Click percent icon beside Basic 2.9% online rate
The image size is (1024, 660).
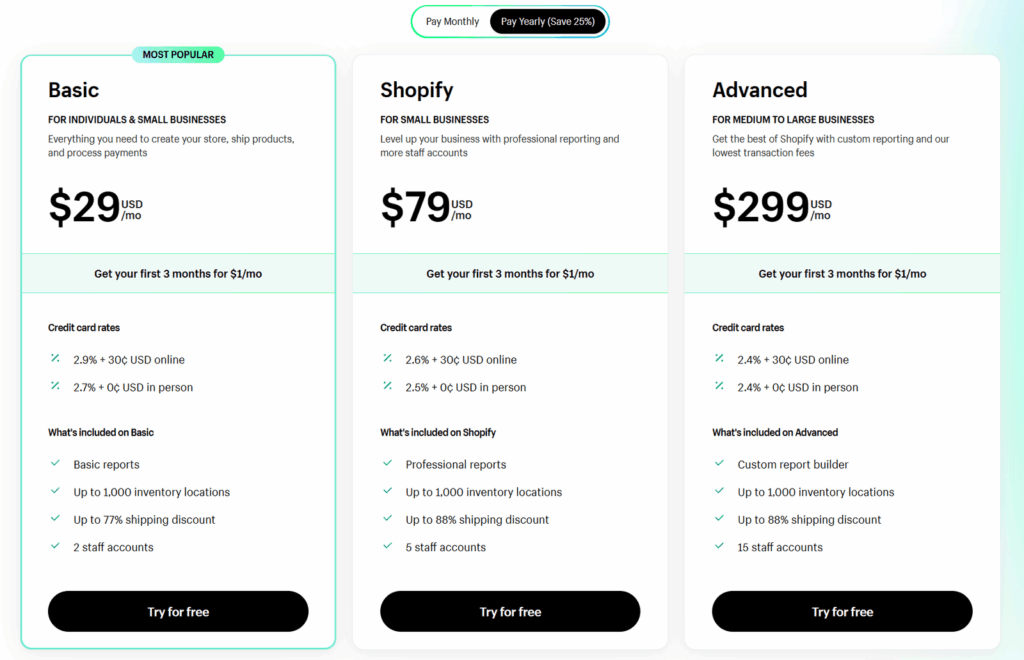[55, 359]
